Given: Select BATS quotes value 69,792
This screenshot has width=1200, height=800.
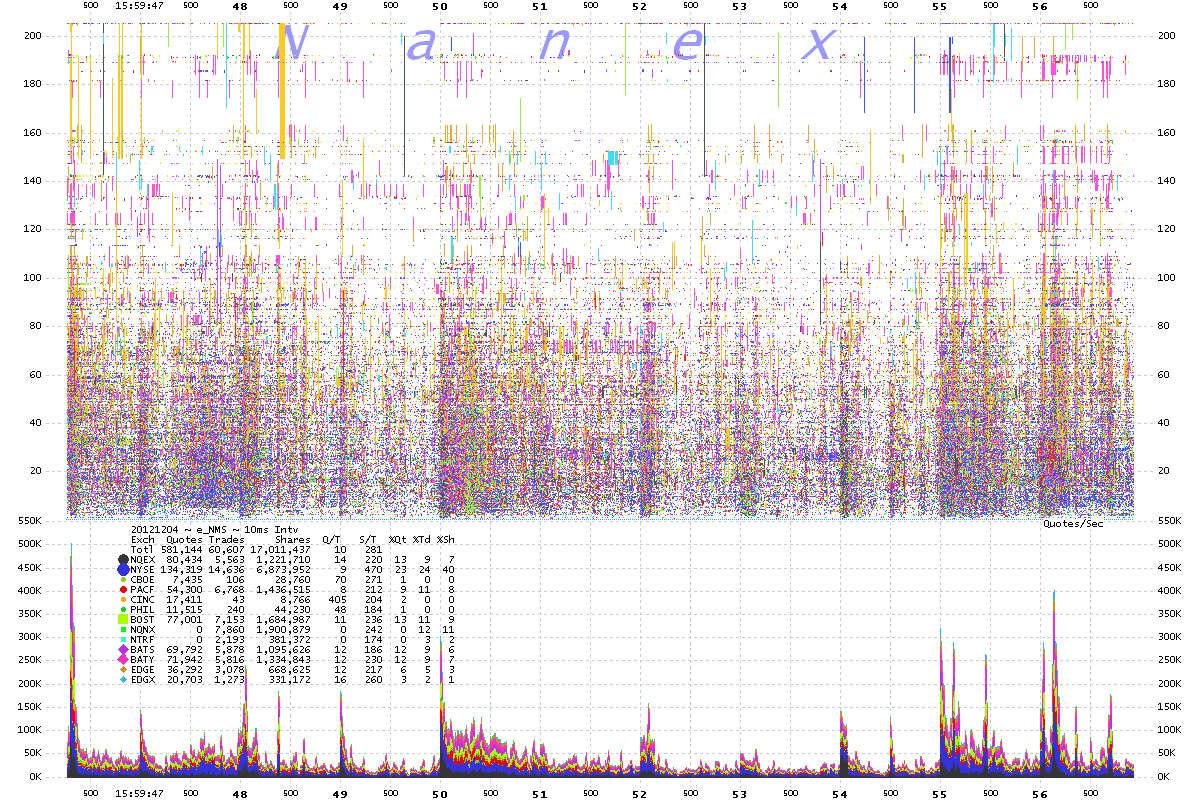Looking at the screenshot, I should 185,652.
